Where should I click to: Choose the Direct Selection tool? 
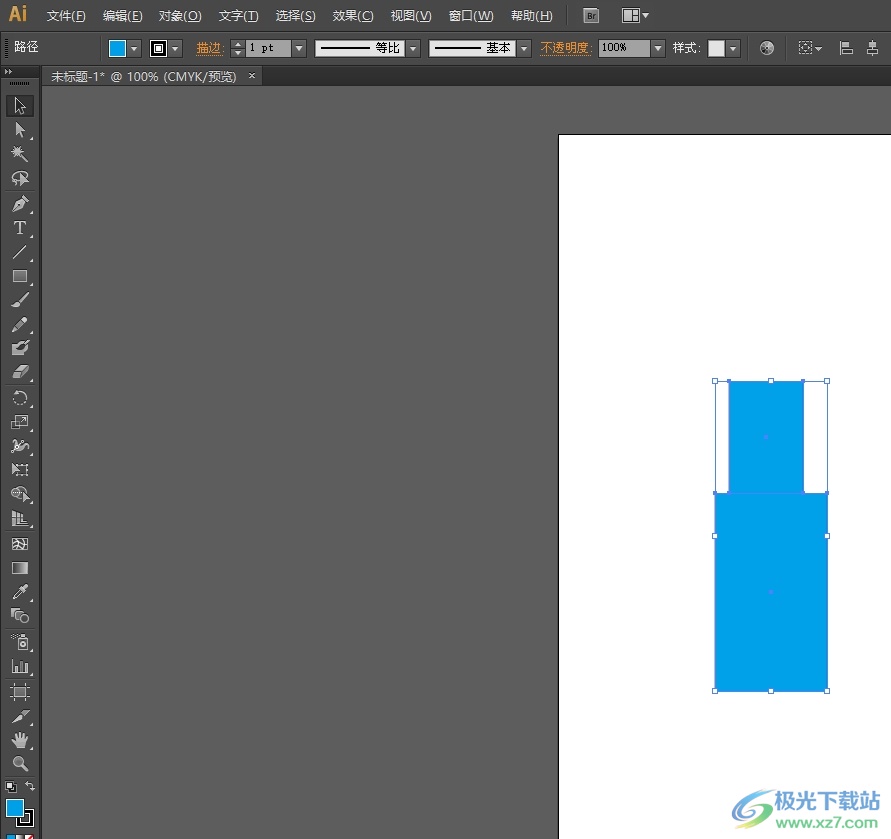click(19, 130)
